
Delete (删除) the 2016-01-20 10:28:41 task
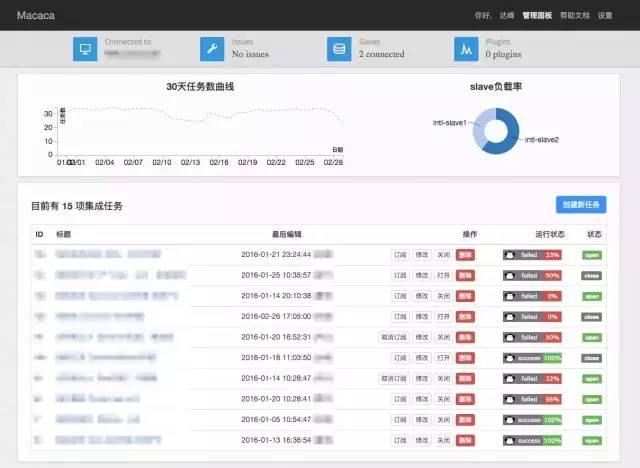coord(465,399)
